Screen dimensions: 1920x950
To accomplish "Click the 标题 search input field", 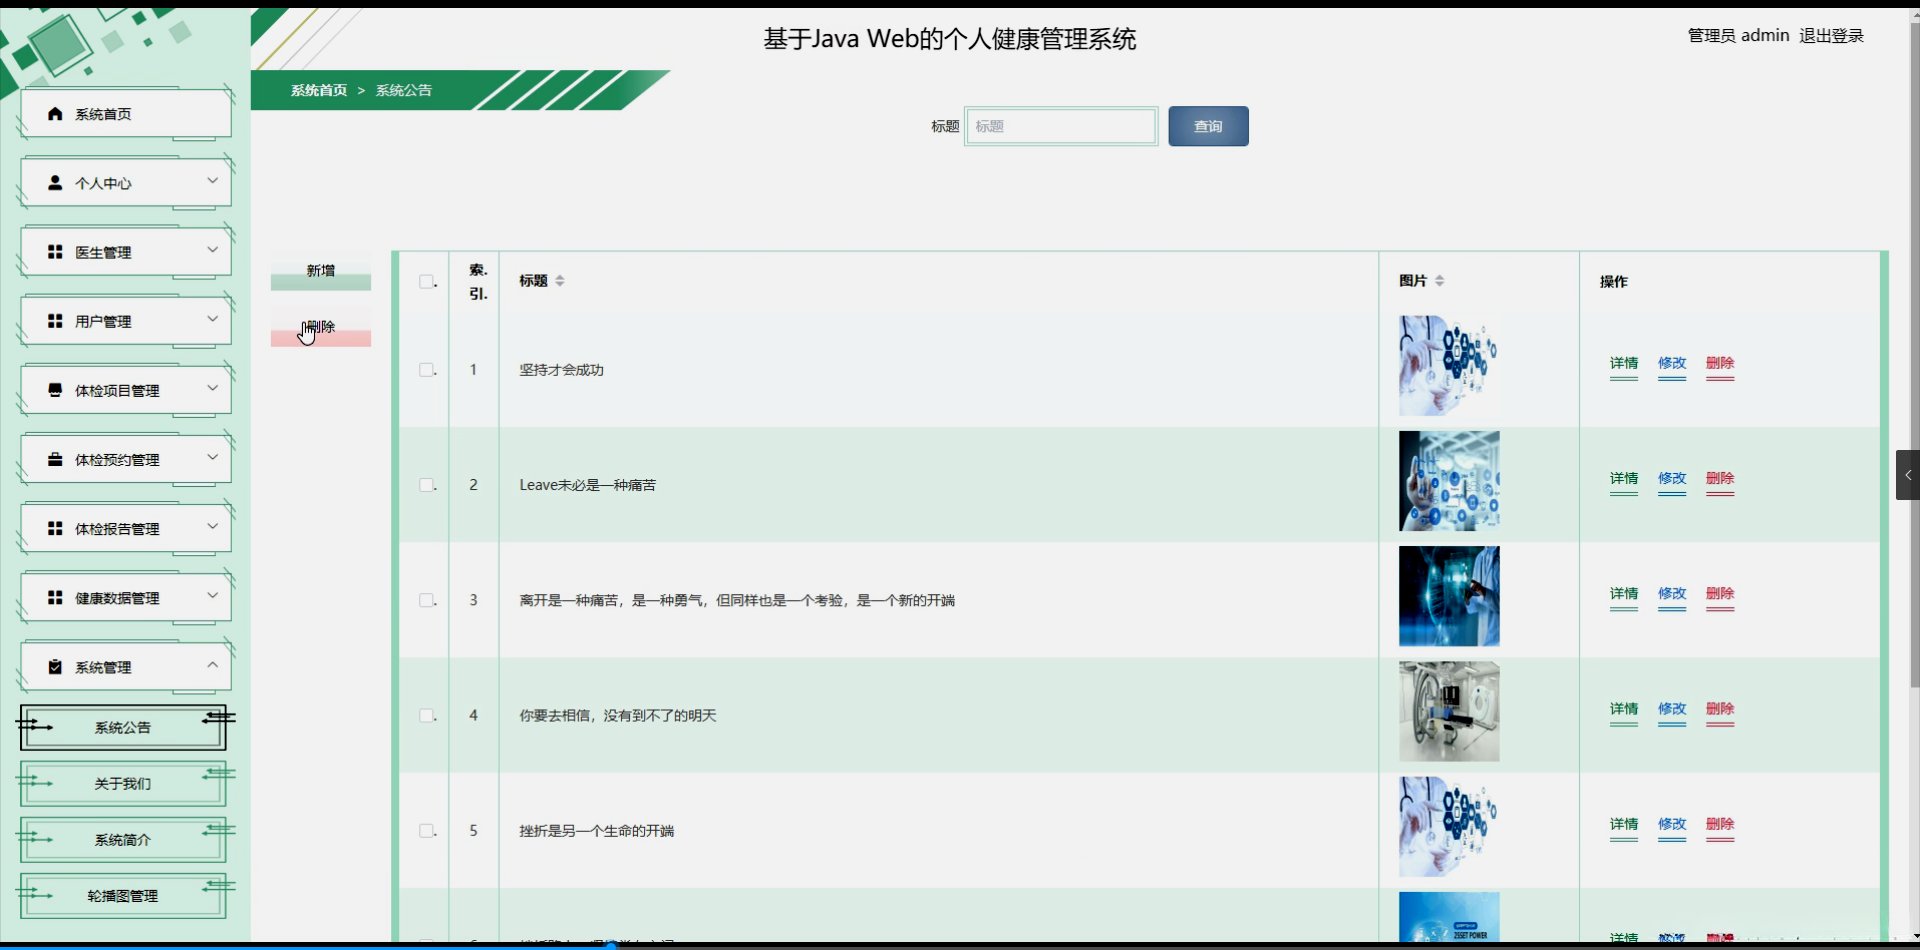I will [x=1061, y=126].
